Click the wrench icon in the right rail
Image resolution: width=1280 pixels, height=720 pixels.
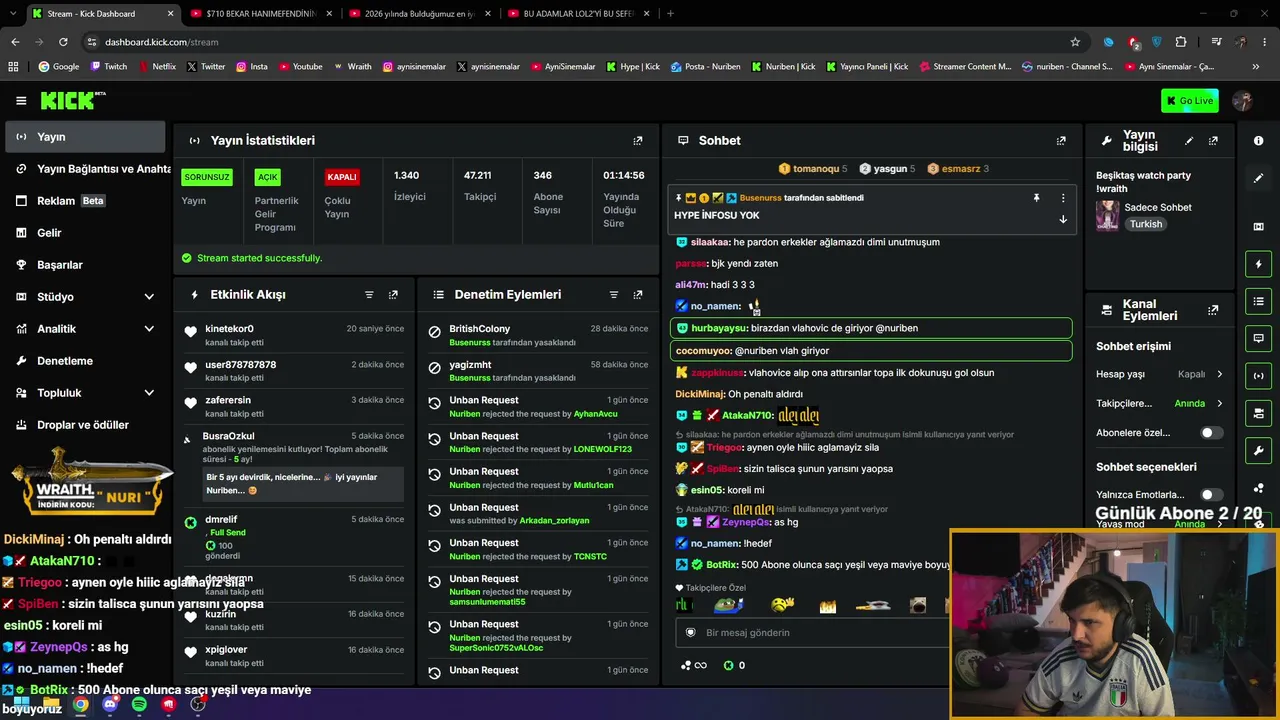point(1259,451)
